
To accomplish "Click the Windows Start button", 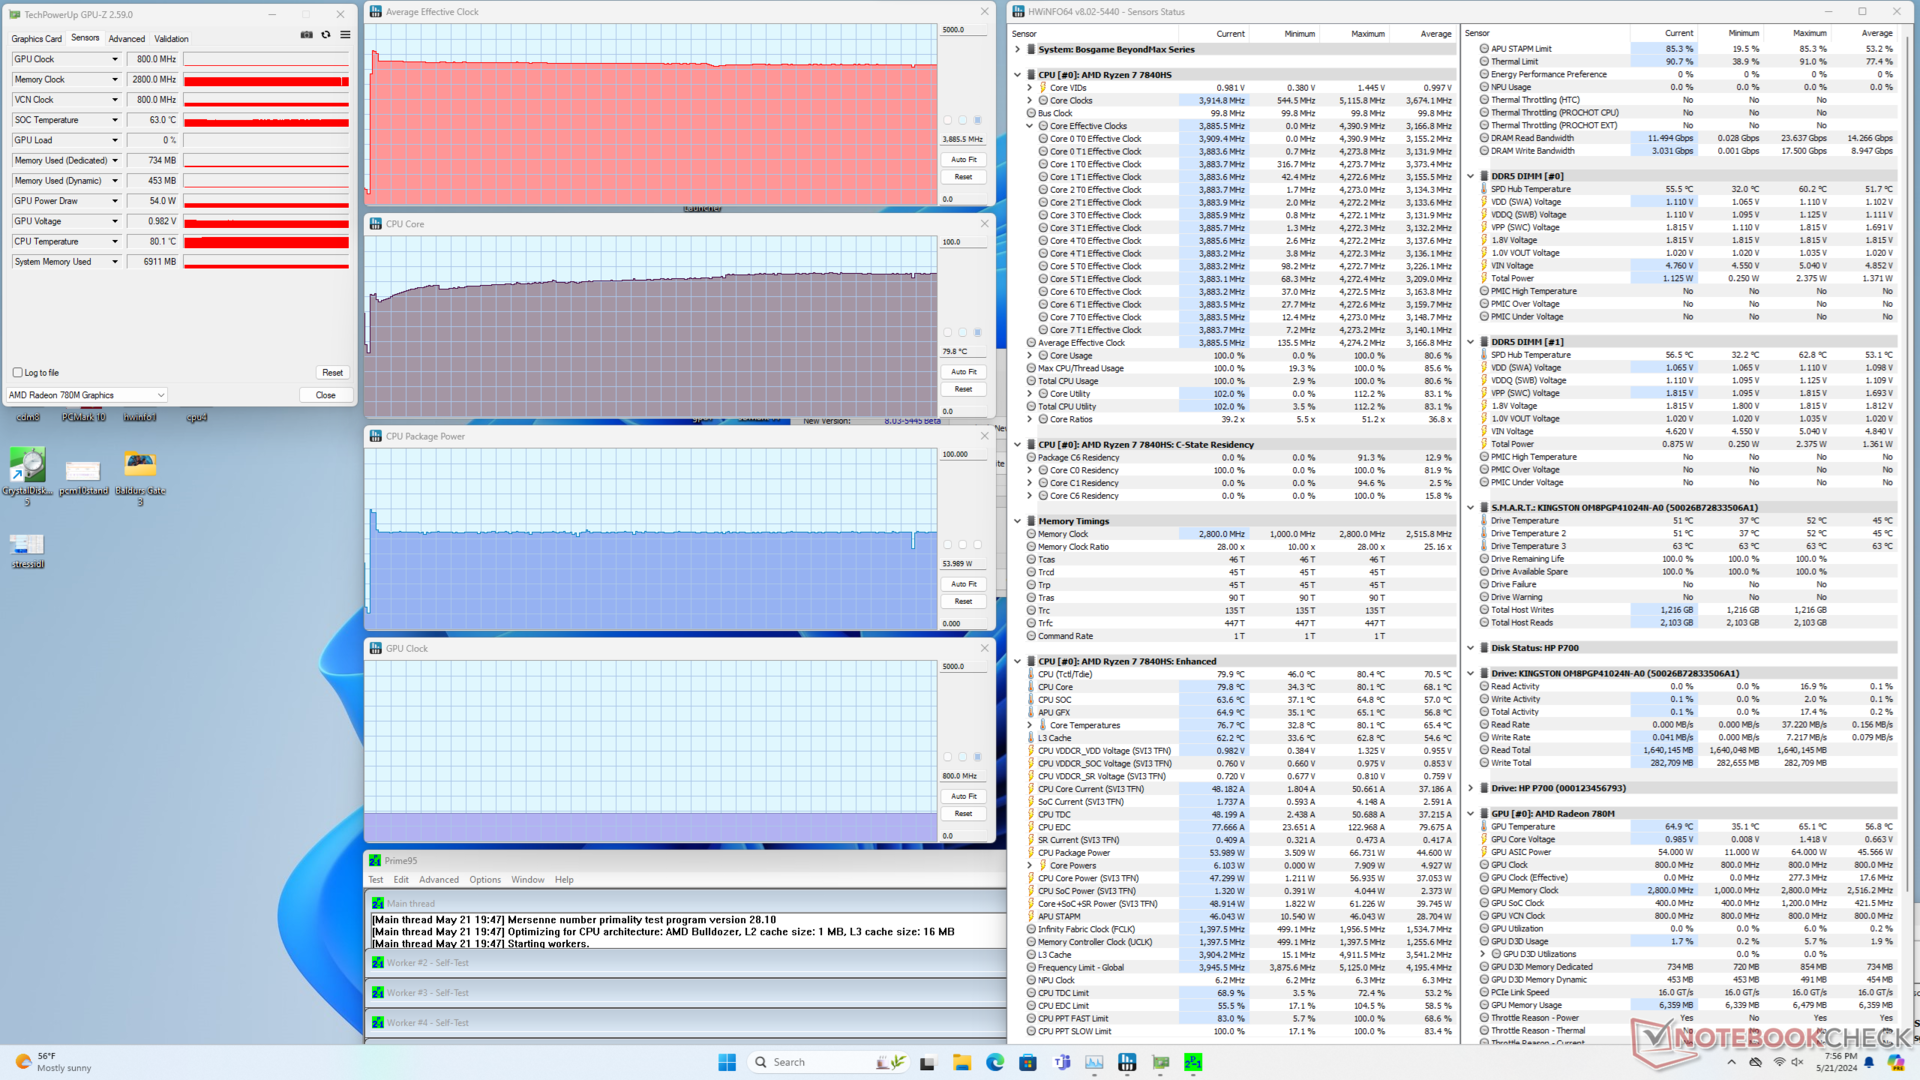I will coord(727,1062).
